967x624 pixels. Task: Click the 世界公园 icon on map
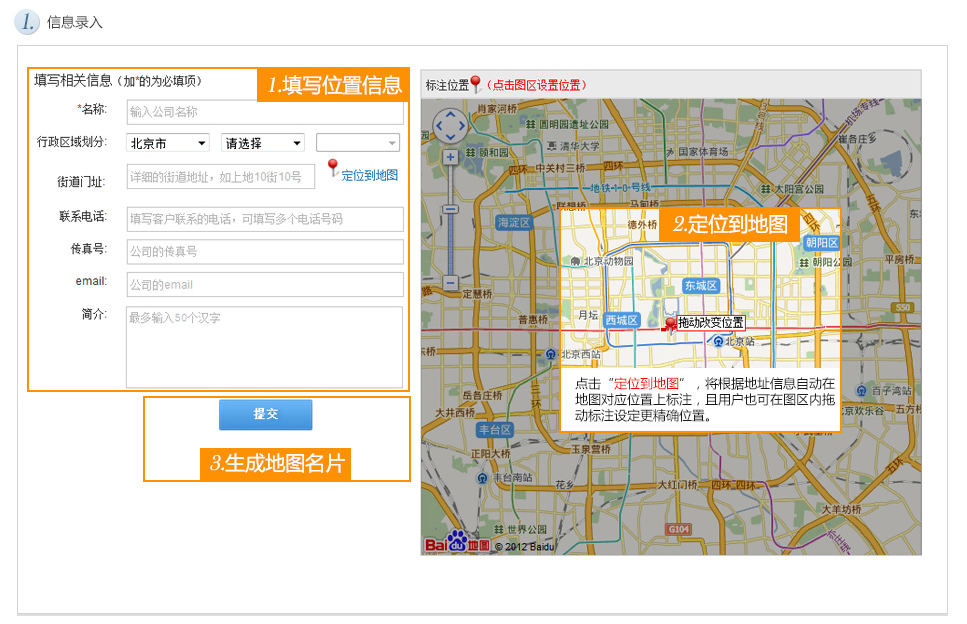tap(499, 530)
